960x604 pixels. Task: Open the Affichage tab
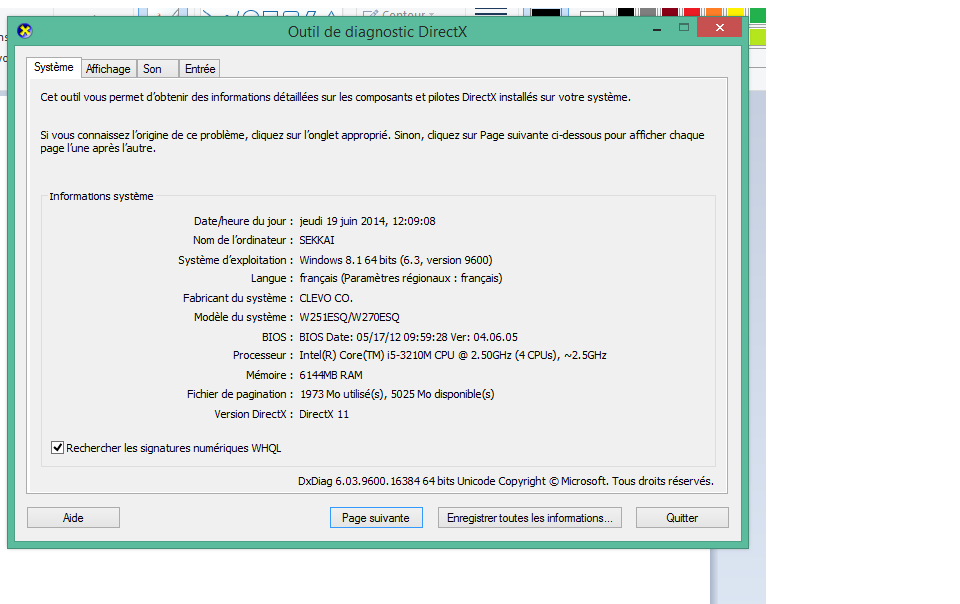tap(108, 69)
